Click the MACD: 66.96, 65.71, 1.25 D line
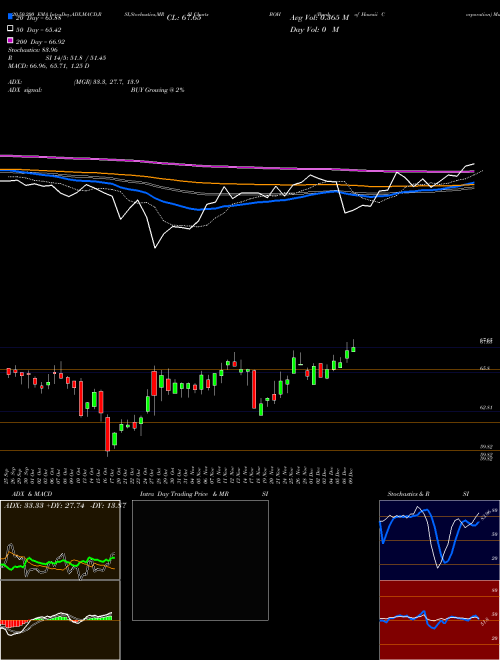Screen dimensions: 500x660 48,66
